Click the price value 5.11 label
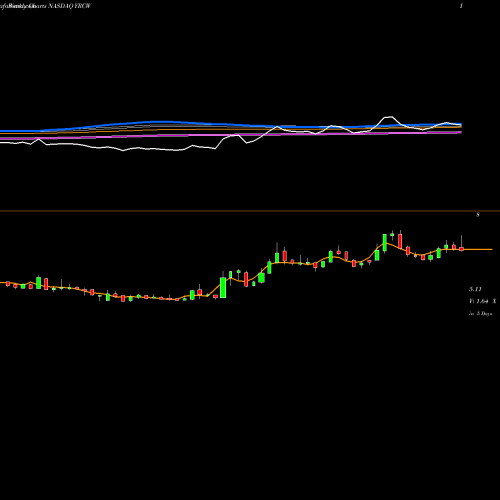 475,289
